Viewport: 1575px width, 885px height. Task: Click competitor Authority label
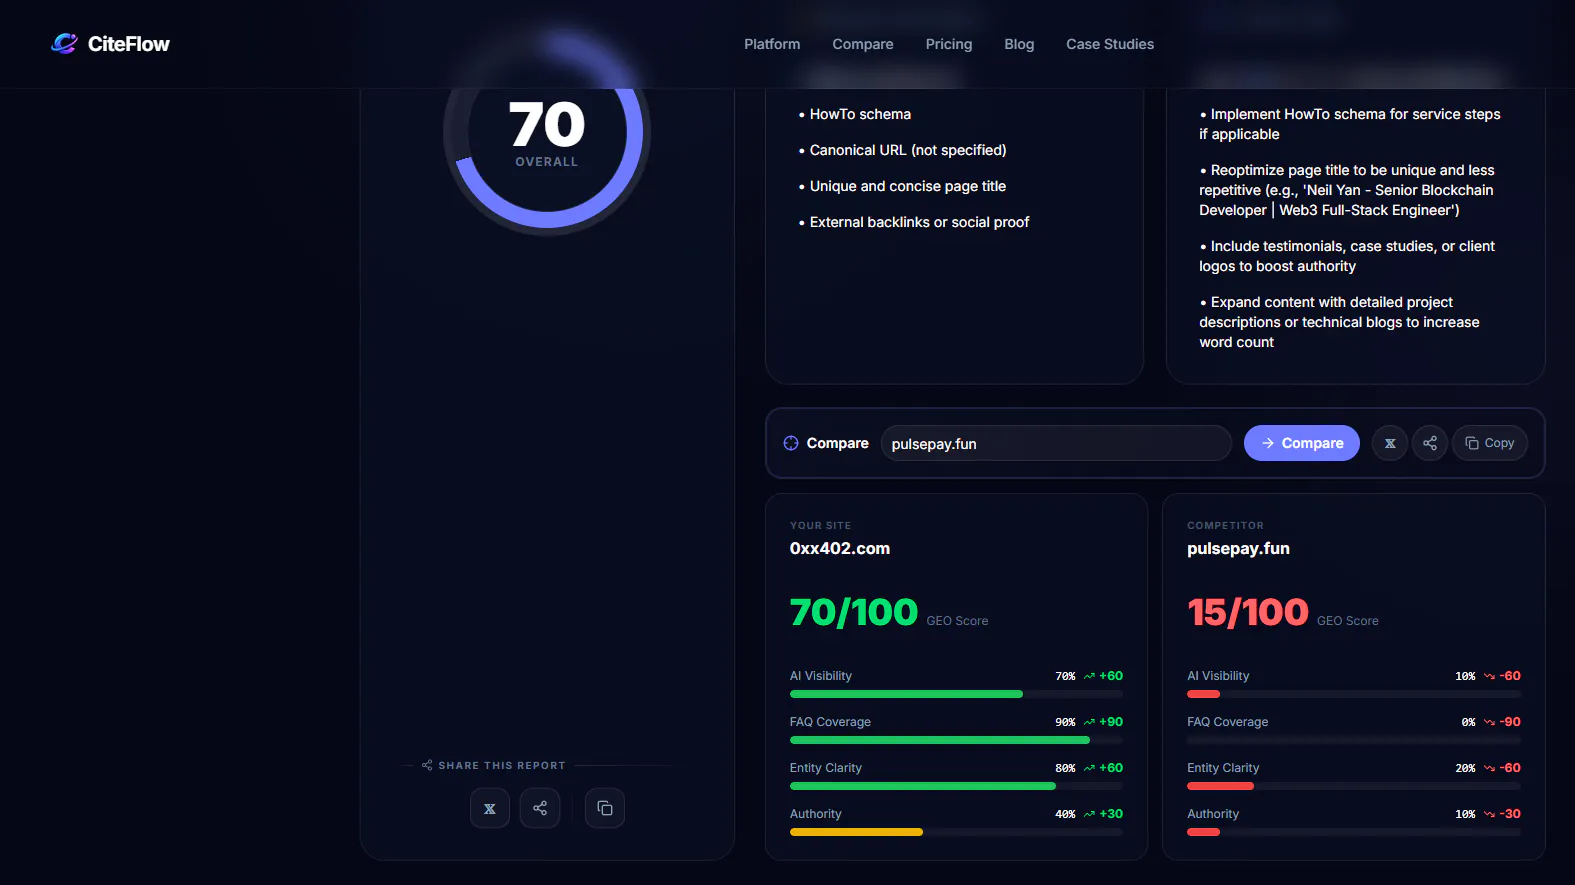pos(1213,814)
